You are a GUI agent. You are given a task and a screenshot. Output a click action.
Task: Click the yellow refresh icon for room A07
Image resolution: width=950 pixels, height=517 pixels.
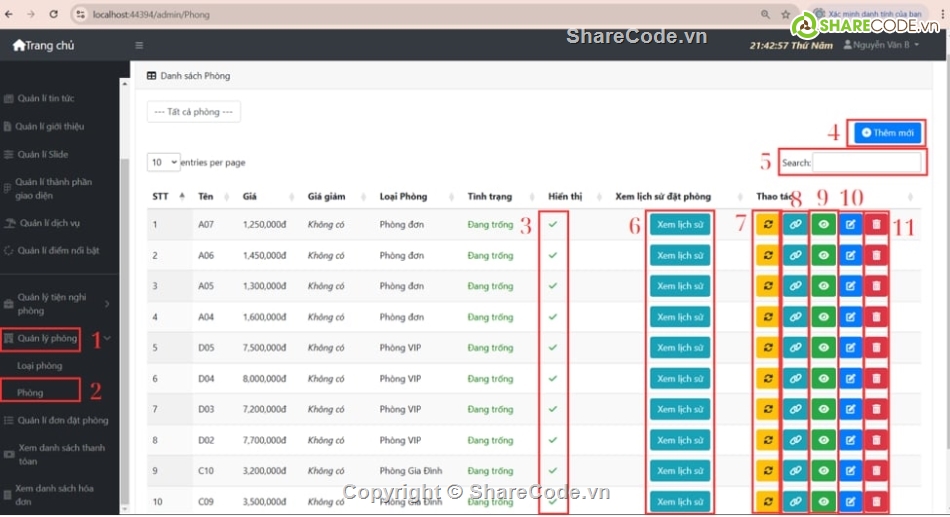pyautogui.click(x=768, y=224)
